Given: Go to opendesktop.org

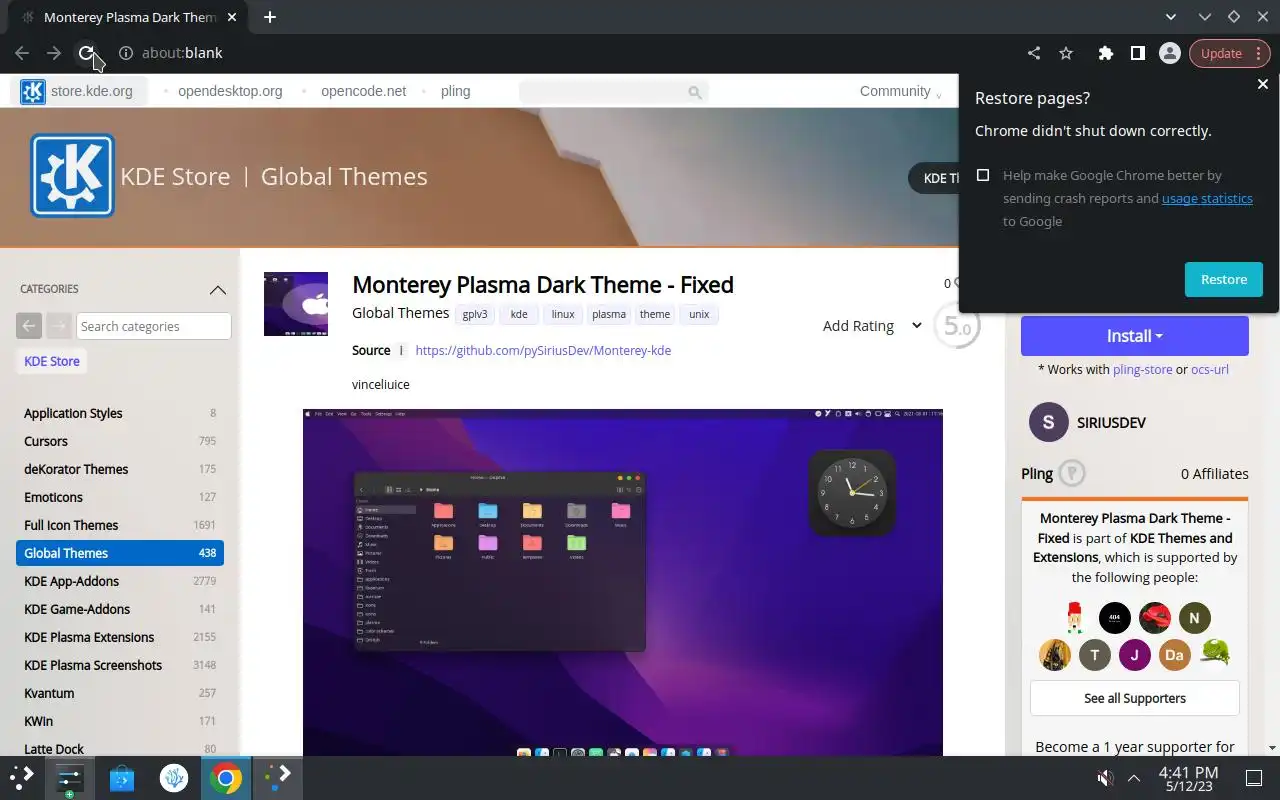Looking at the screenshot, I should pyautogui.click(x=230, y=91).
